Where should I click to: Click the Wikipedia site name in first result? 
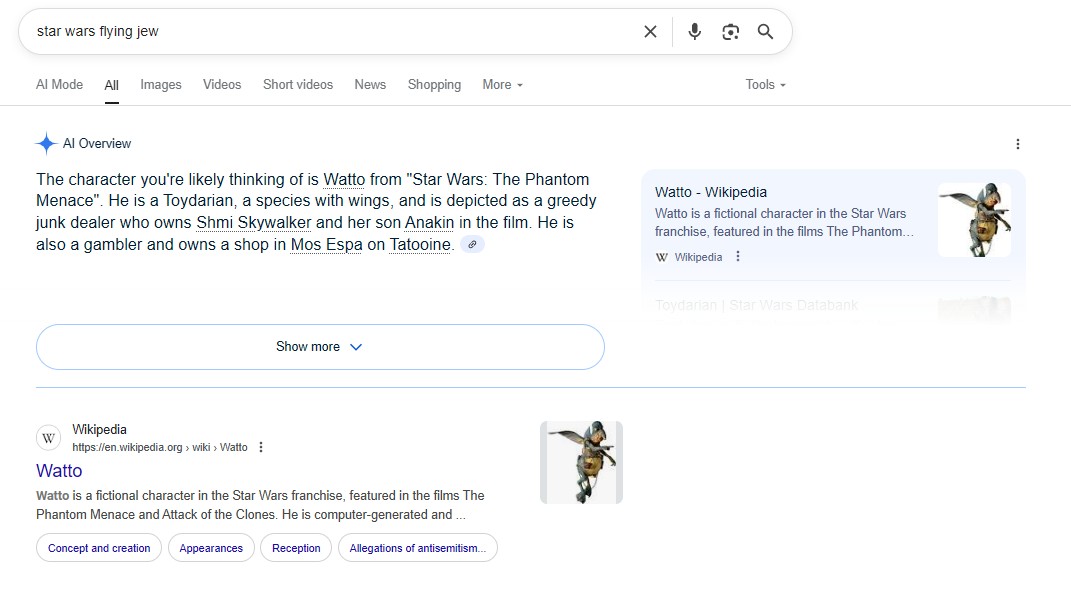pos(100,429)
